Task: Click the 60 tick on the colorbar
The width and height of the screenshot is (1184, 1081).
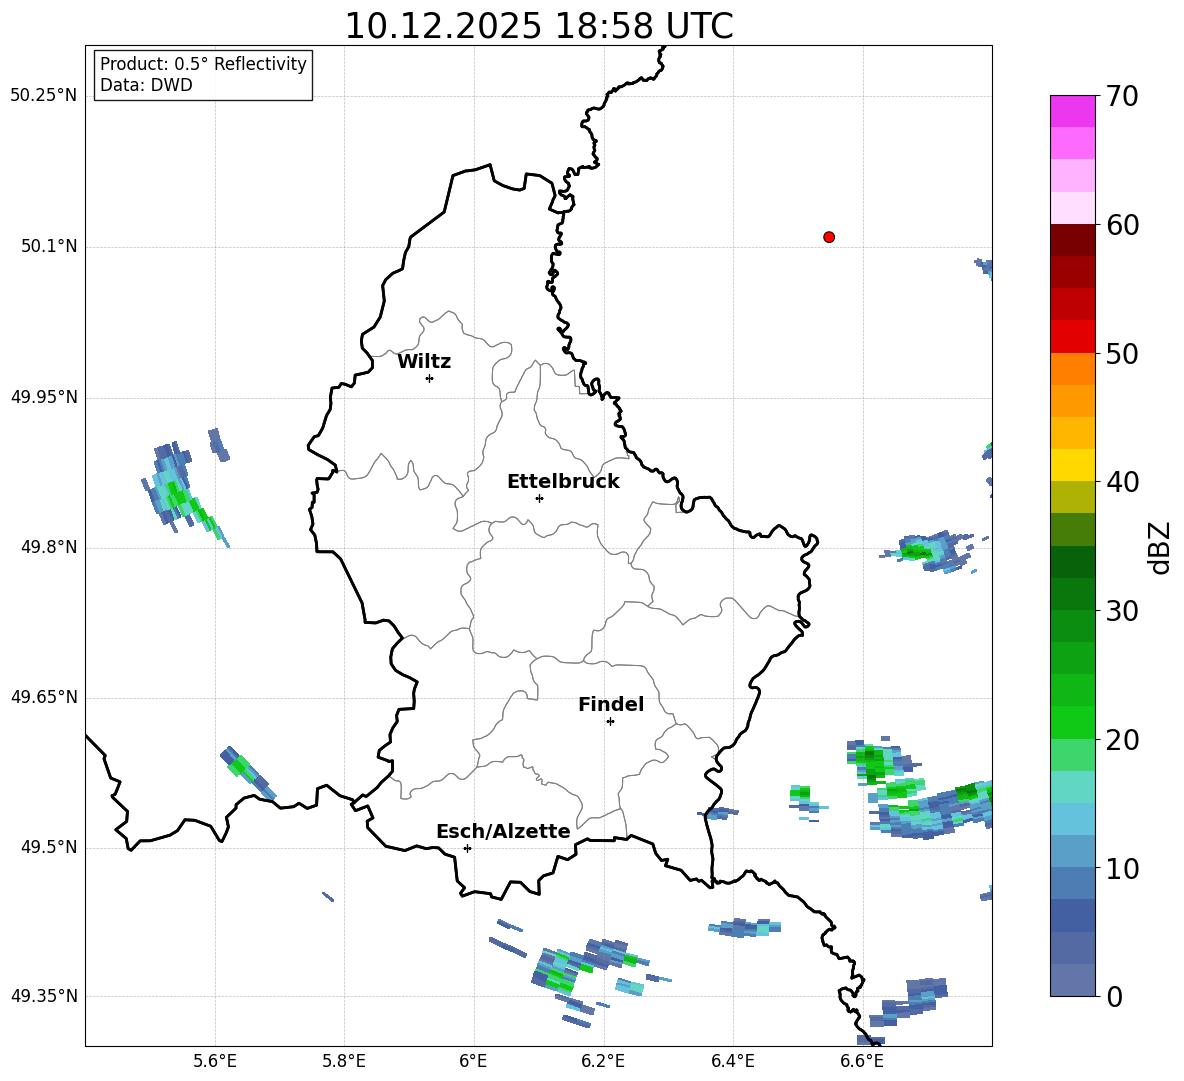Action: coord(1122,225)
